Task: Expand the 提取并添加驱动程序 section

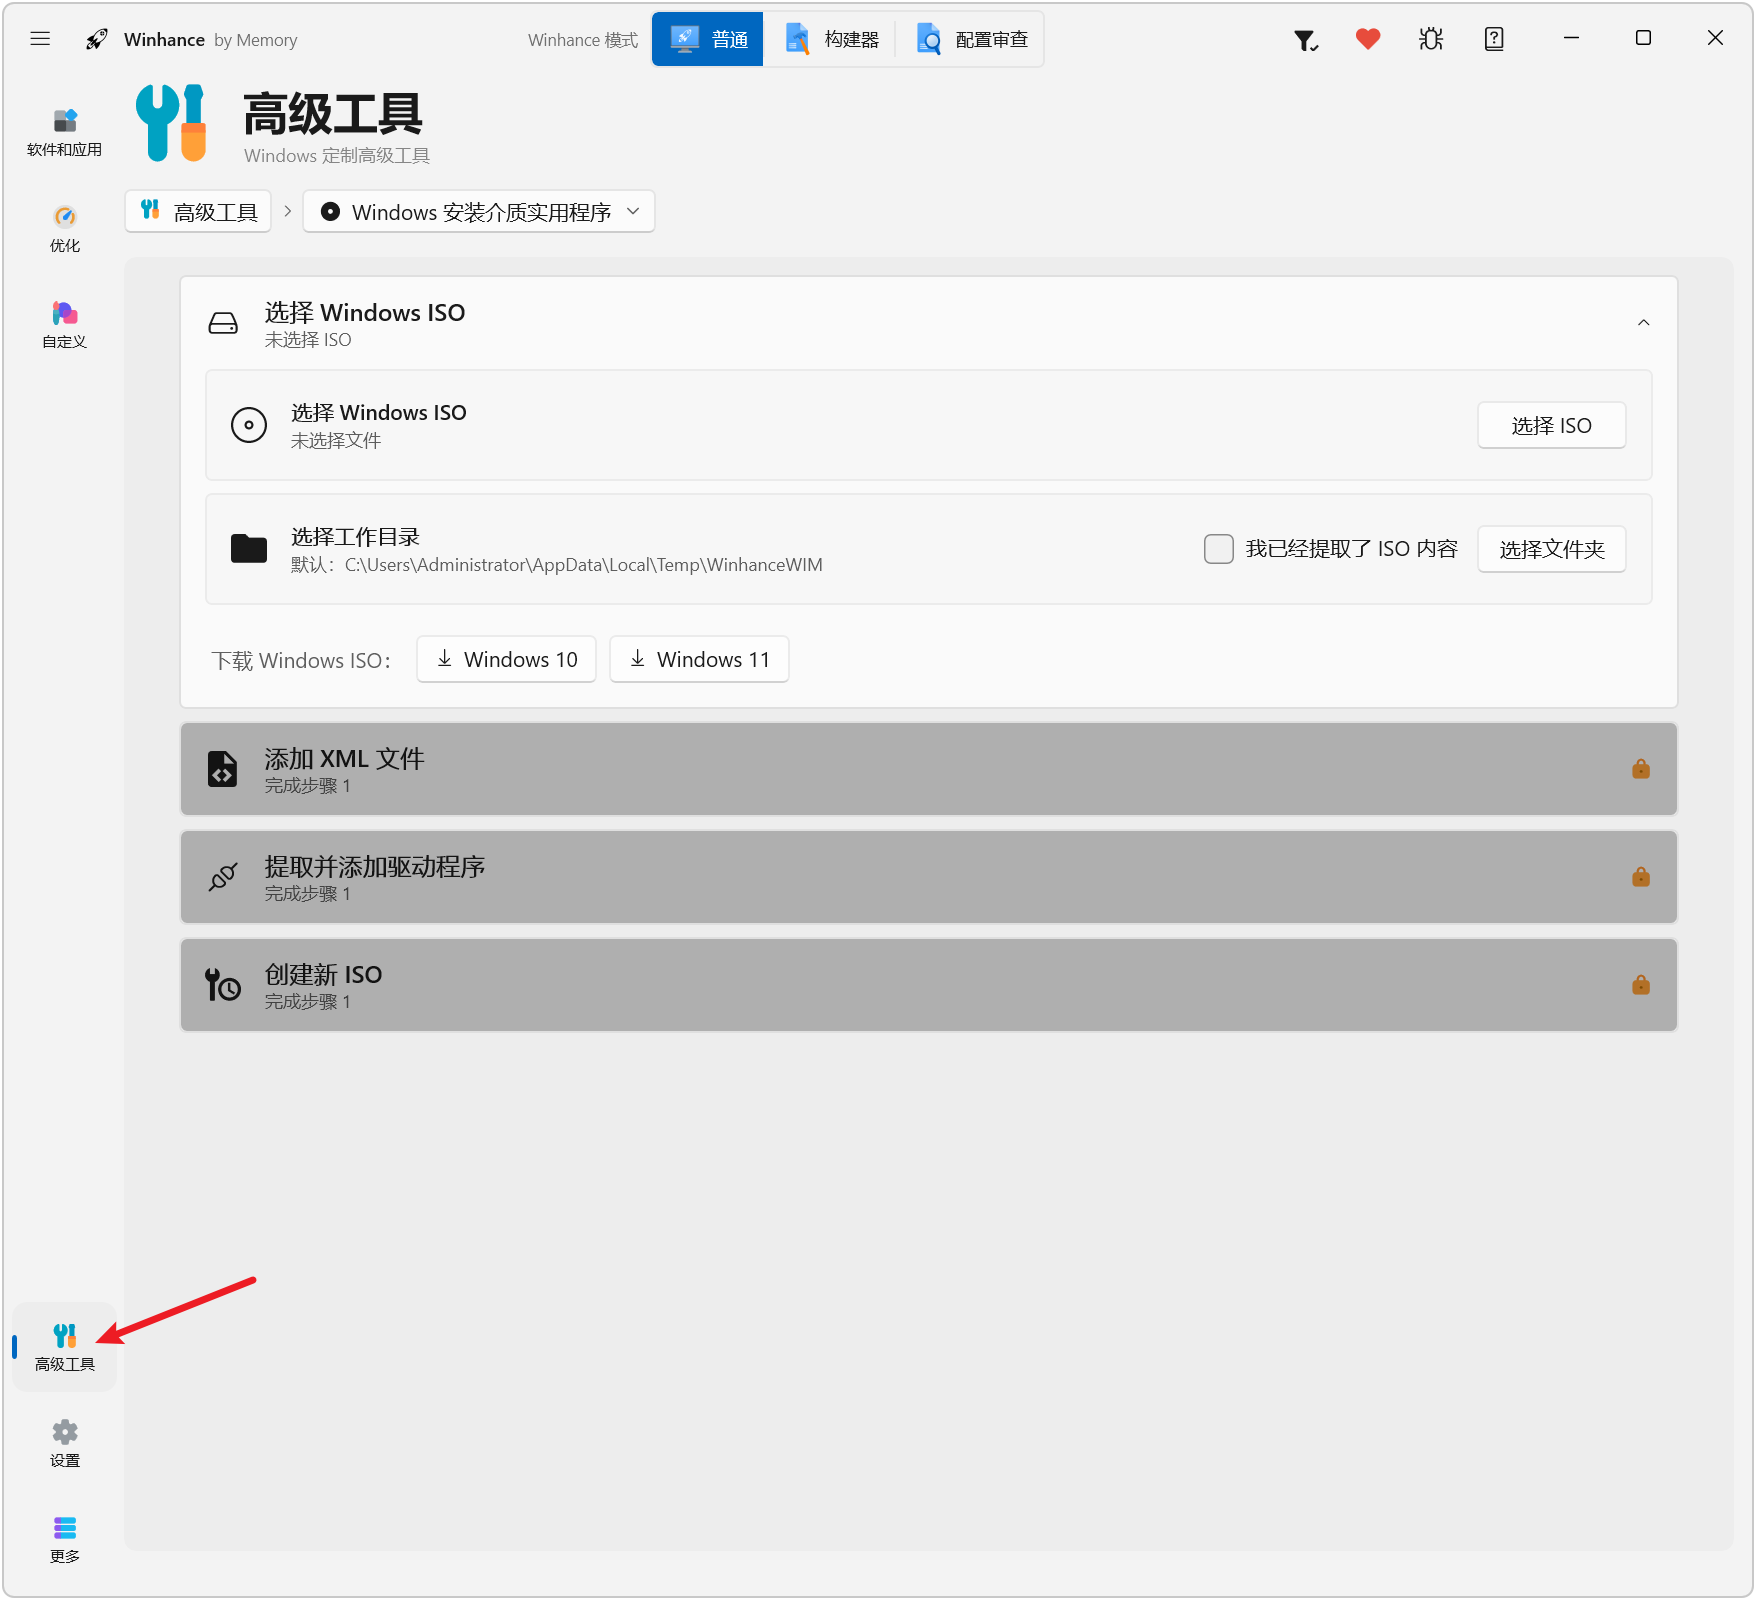Action: click(x=928, y=877)
